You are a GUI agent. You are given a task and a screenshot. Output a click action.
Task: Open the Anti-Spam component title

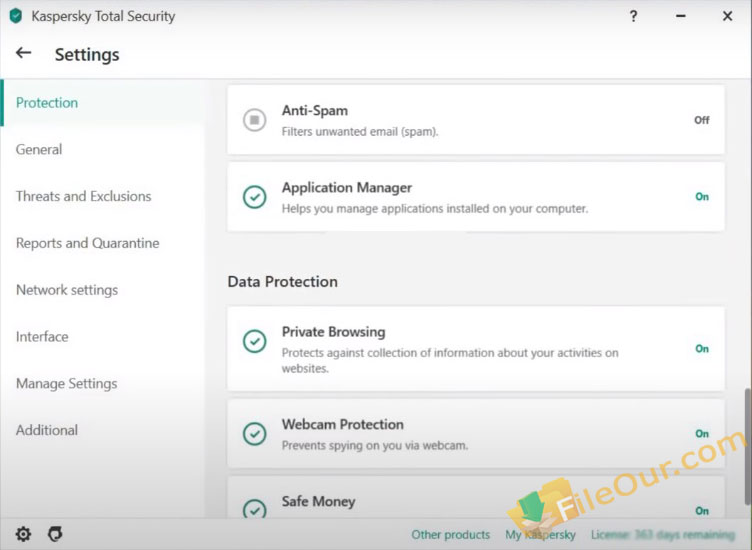pyautogui.click(x=315, y=111)
